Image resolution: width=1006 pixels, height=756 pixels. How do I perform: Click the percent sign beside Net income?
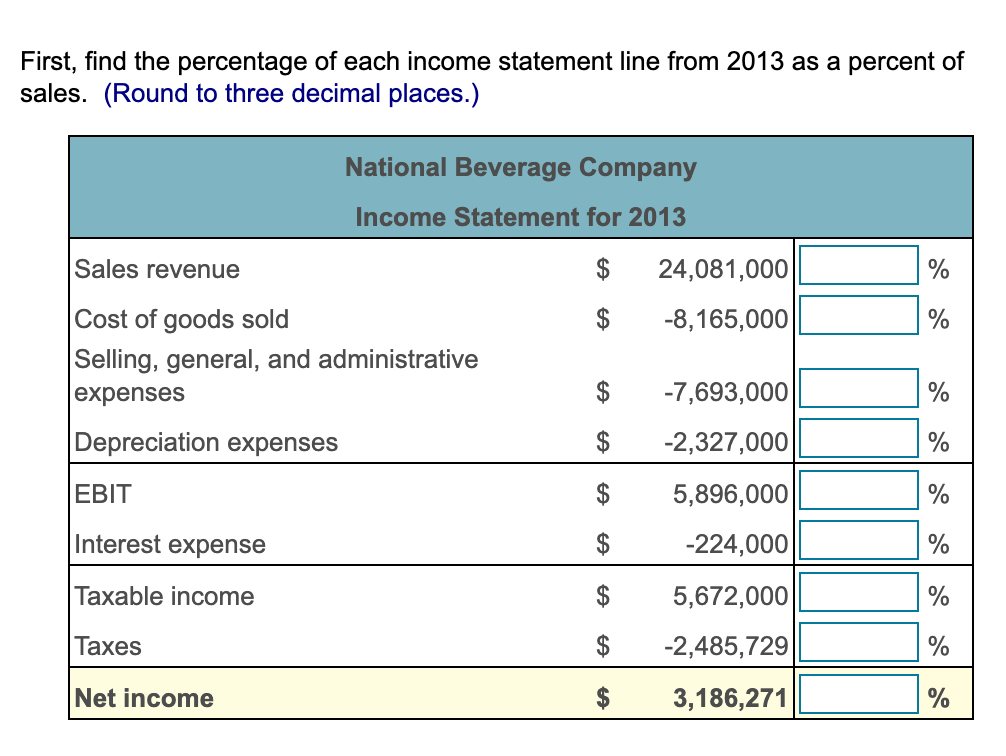coord(938,697)
